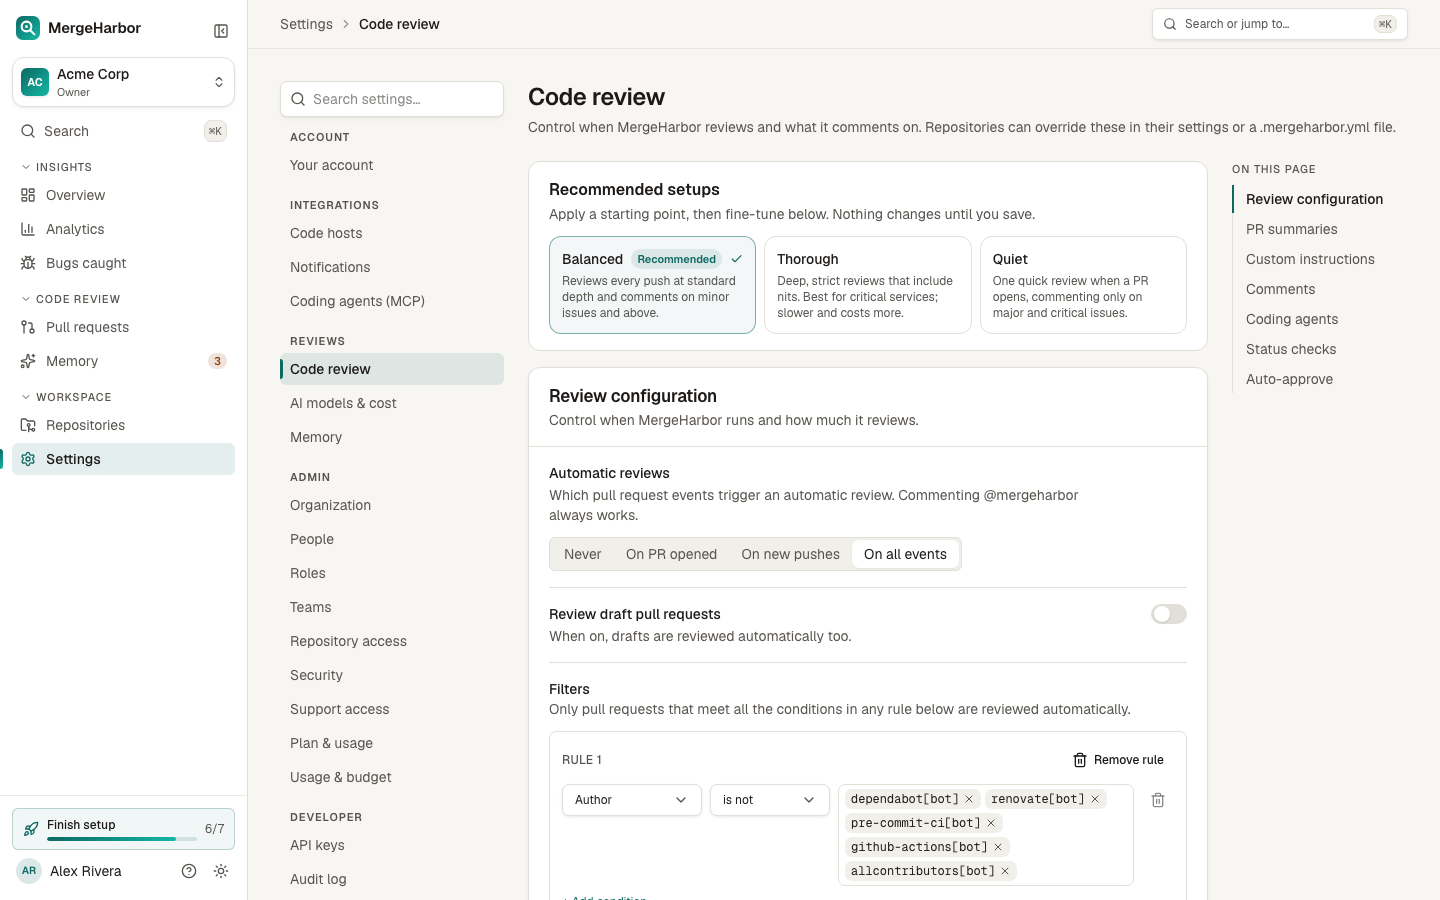The width and height of the screenshot is (1440, 900).
Task: Collapse the WORKSPACE sidebar section
Action: (66, 397)
